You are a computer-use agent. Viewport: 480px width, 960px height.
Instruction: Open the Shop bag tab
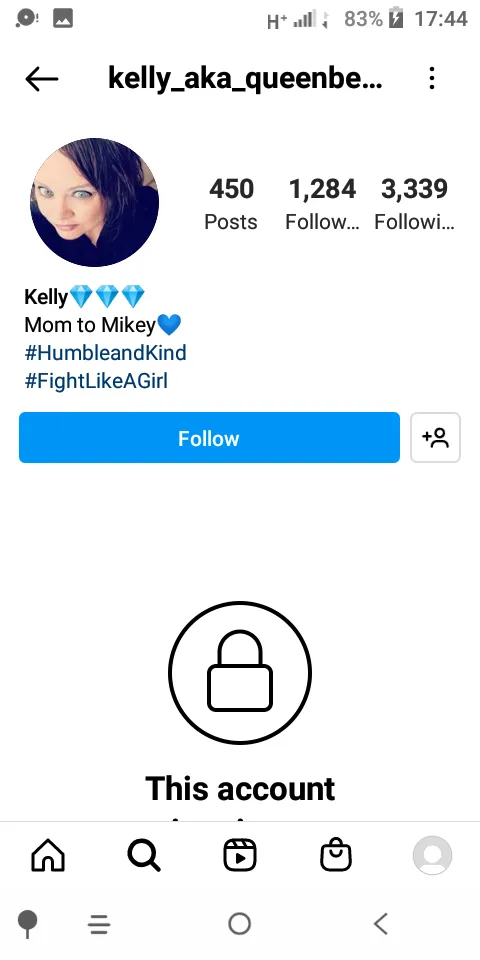point(336,855)
